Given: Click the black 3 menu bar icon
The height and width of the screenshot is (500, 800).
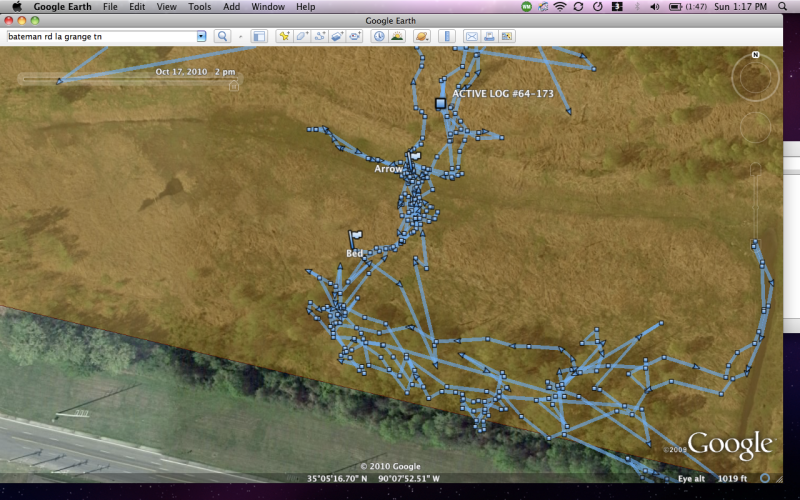Looking at the screenshot, I should pyautogui.click(x=617, y=7).
